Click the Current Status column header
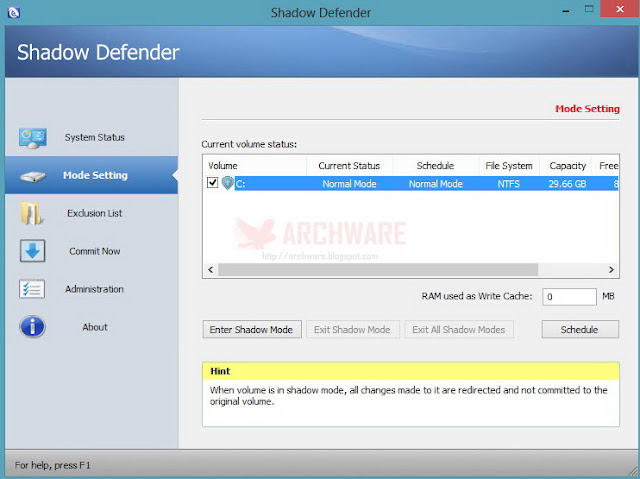Screen dimensions: 640x479 (x=349, y=166)
